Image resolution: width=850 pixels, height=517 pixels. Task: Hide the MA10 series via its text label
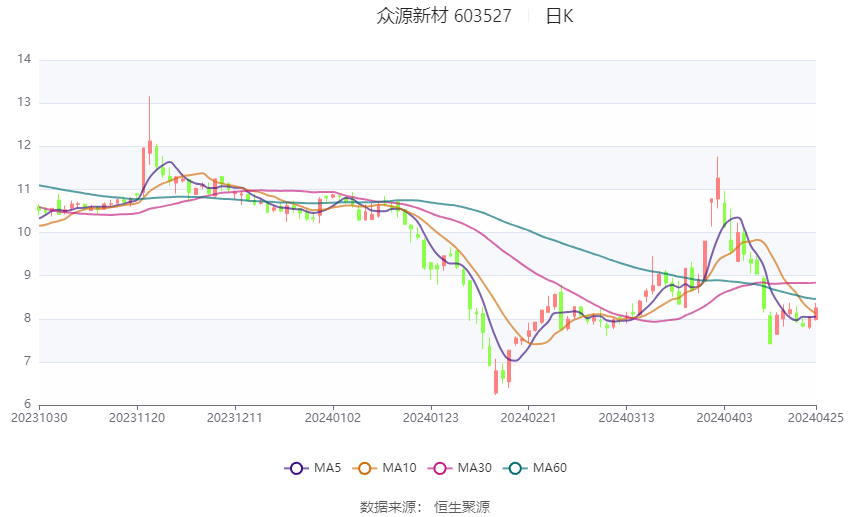pos(400,467)
